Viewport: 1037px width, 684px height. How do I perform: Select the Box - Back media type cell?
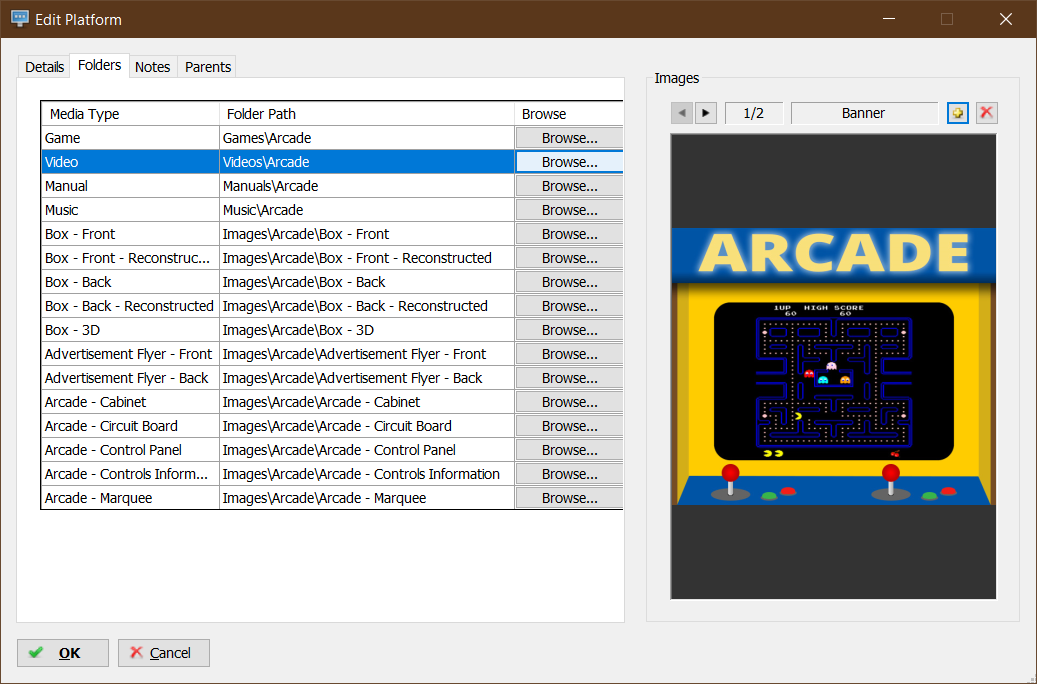coord(130,282)
